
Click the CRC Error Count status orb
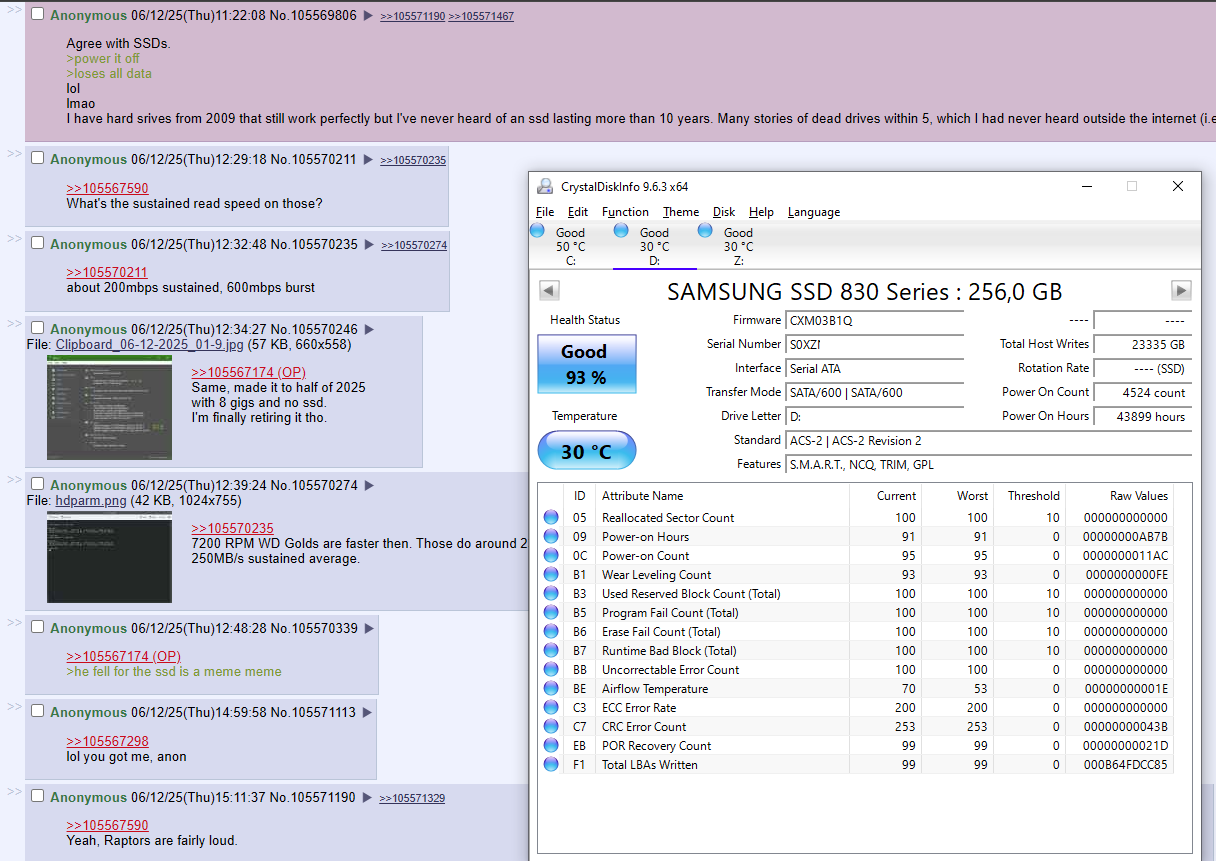click(x=551, y=727)
